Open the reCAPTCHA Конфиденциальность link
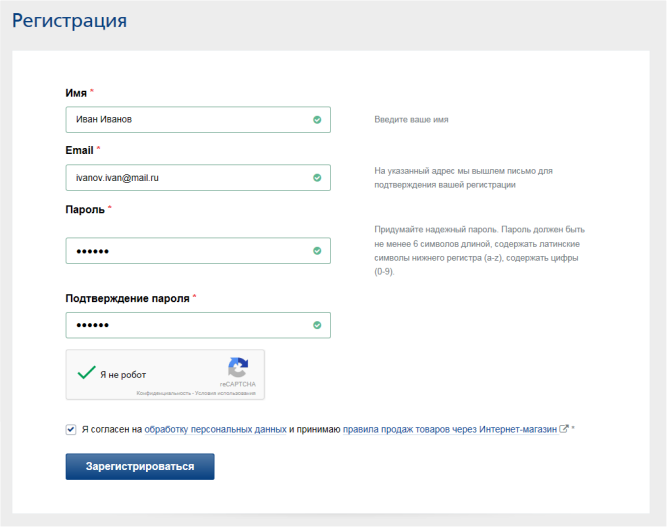Image resolution: width=667 pixels, height=527 pixels. [x=163, y=392]
